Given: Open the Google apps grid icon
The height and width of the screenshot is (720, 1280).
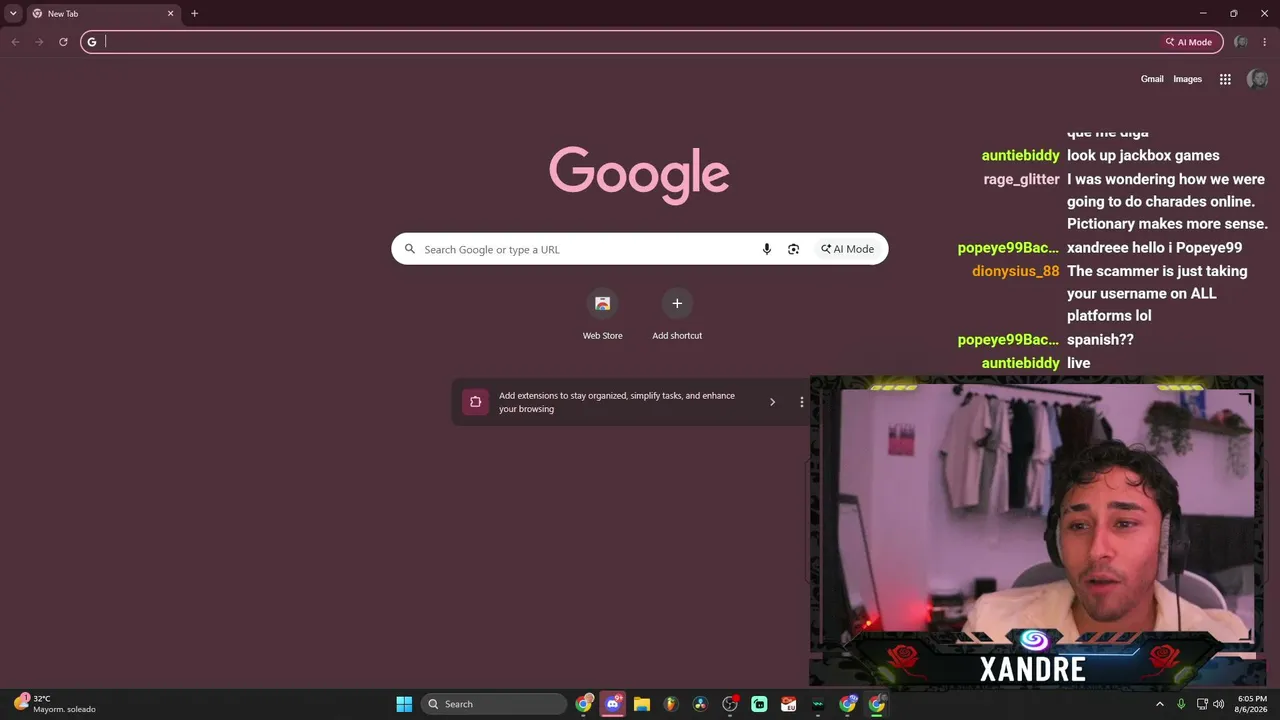Looking at the screenshot, I should point(1225,79).
